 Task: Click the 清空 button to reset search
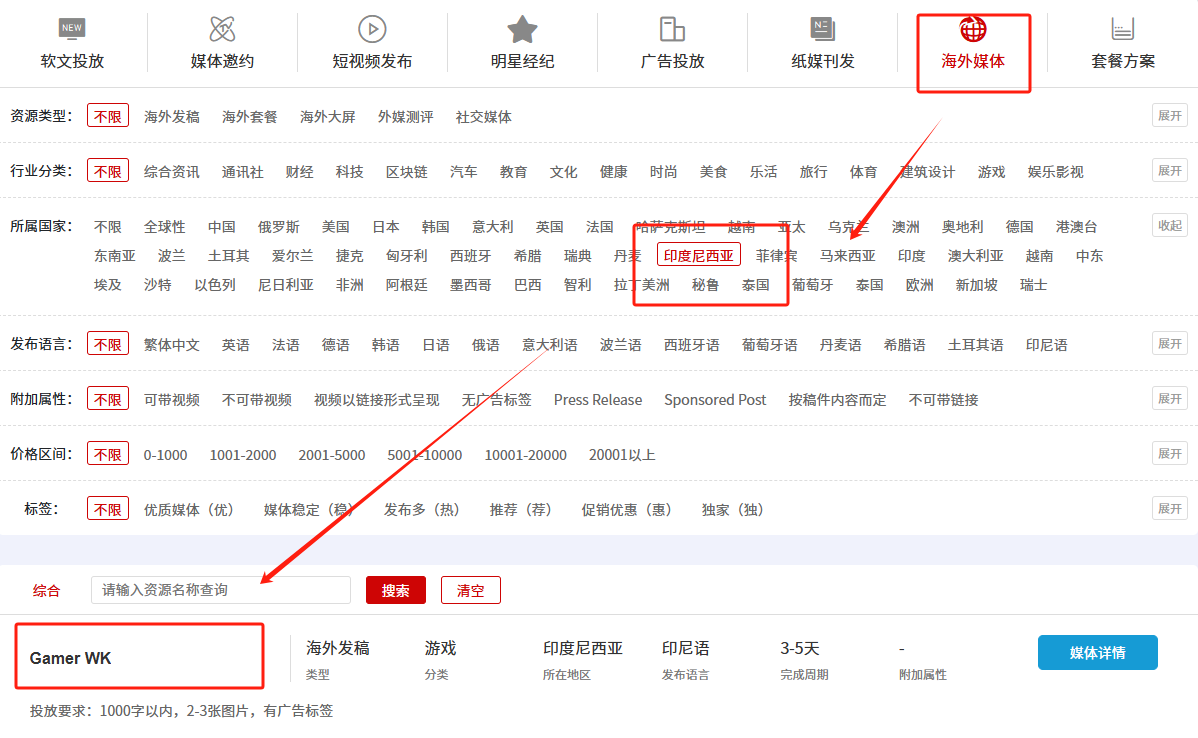click(x=470, y=590)
